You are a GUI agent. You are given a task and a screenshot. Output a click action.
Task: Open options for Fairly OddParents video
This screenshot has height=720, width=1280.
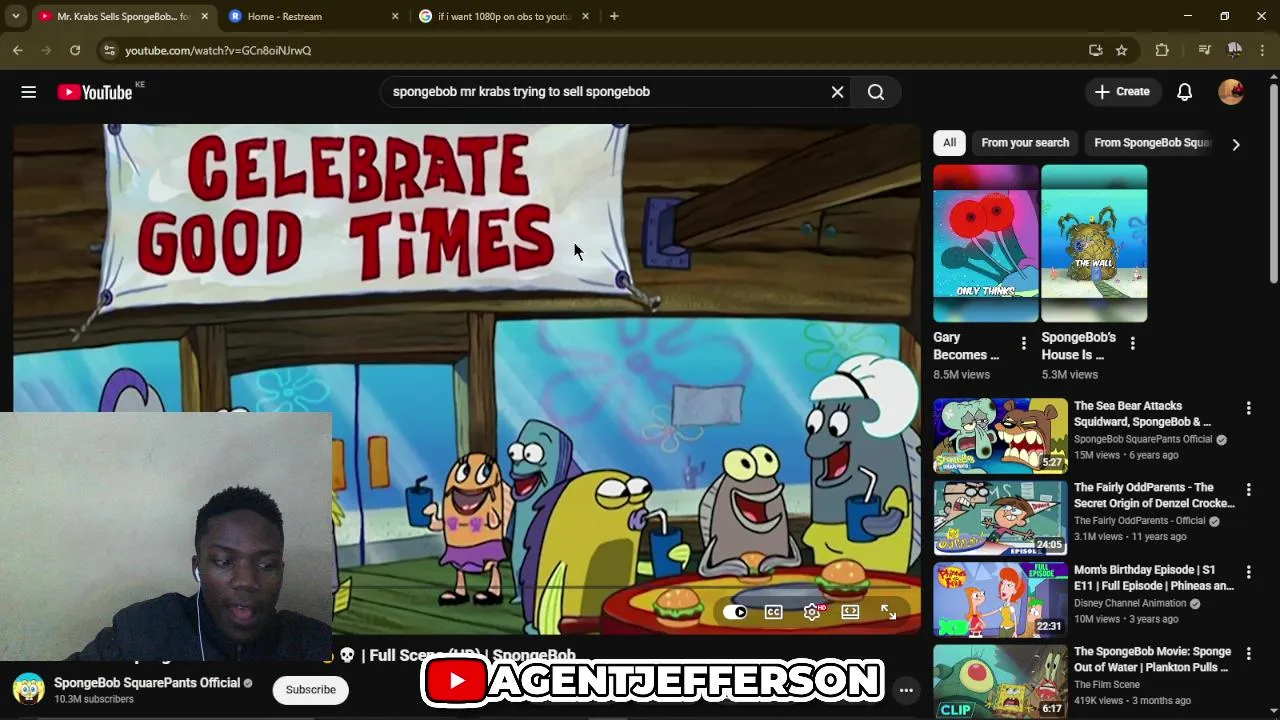pyautogui.click(x=1248, y=490)
